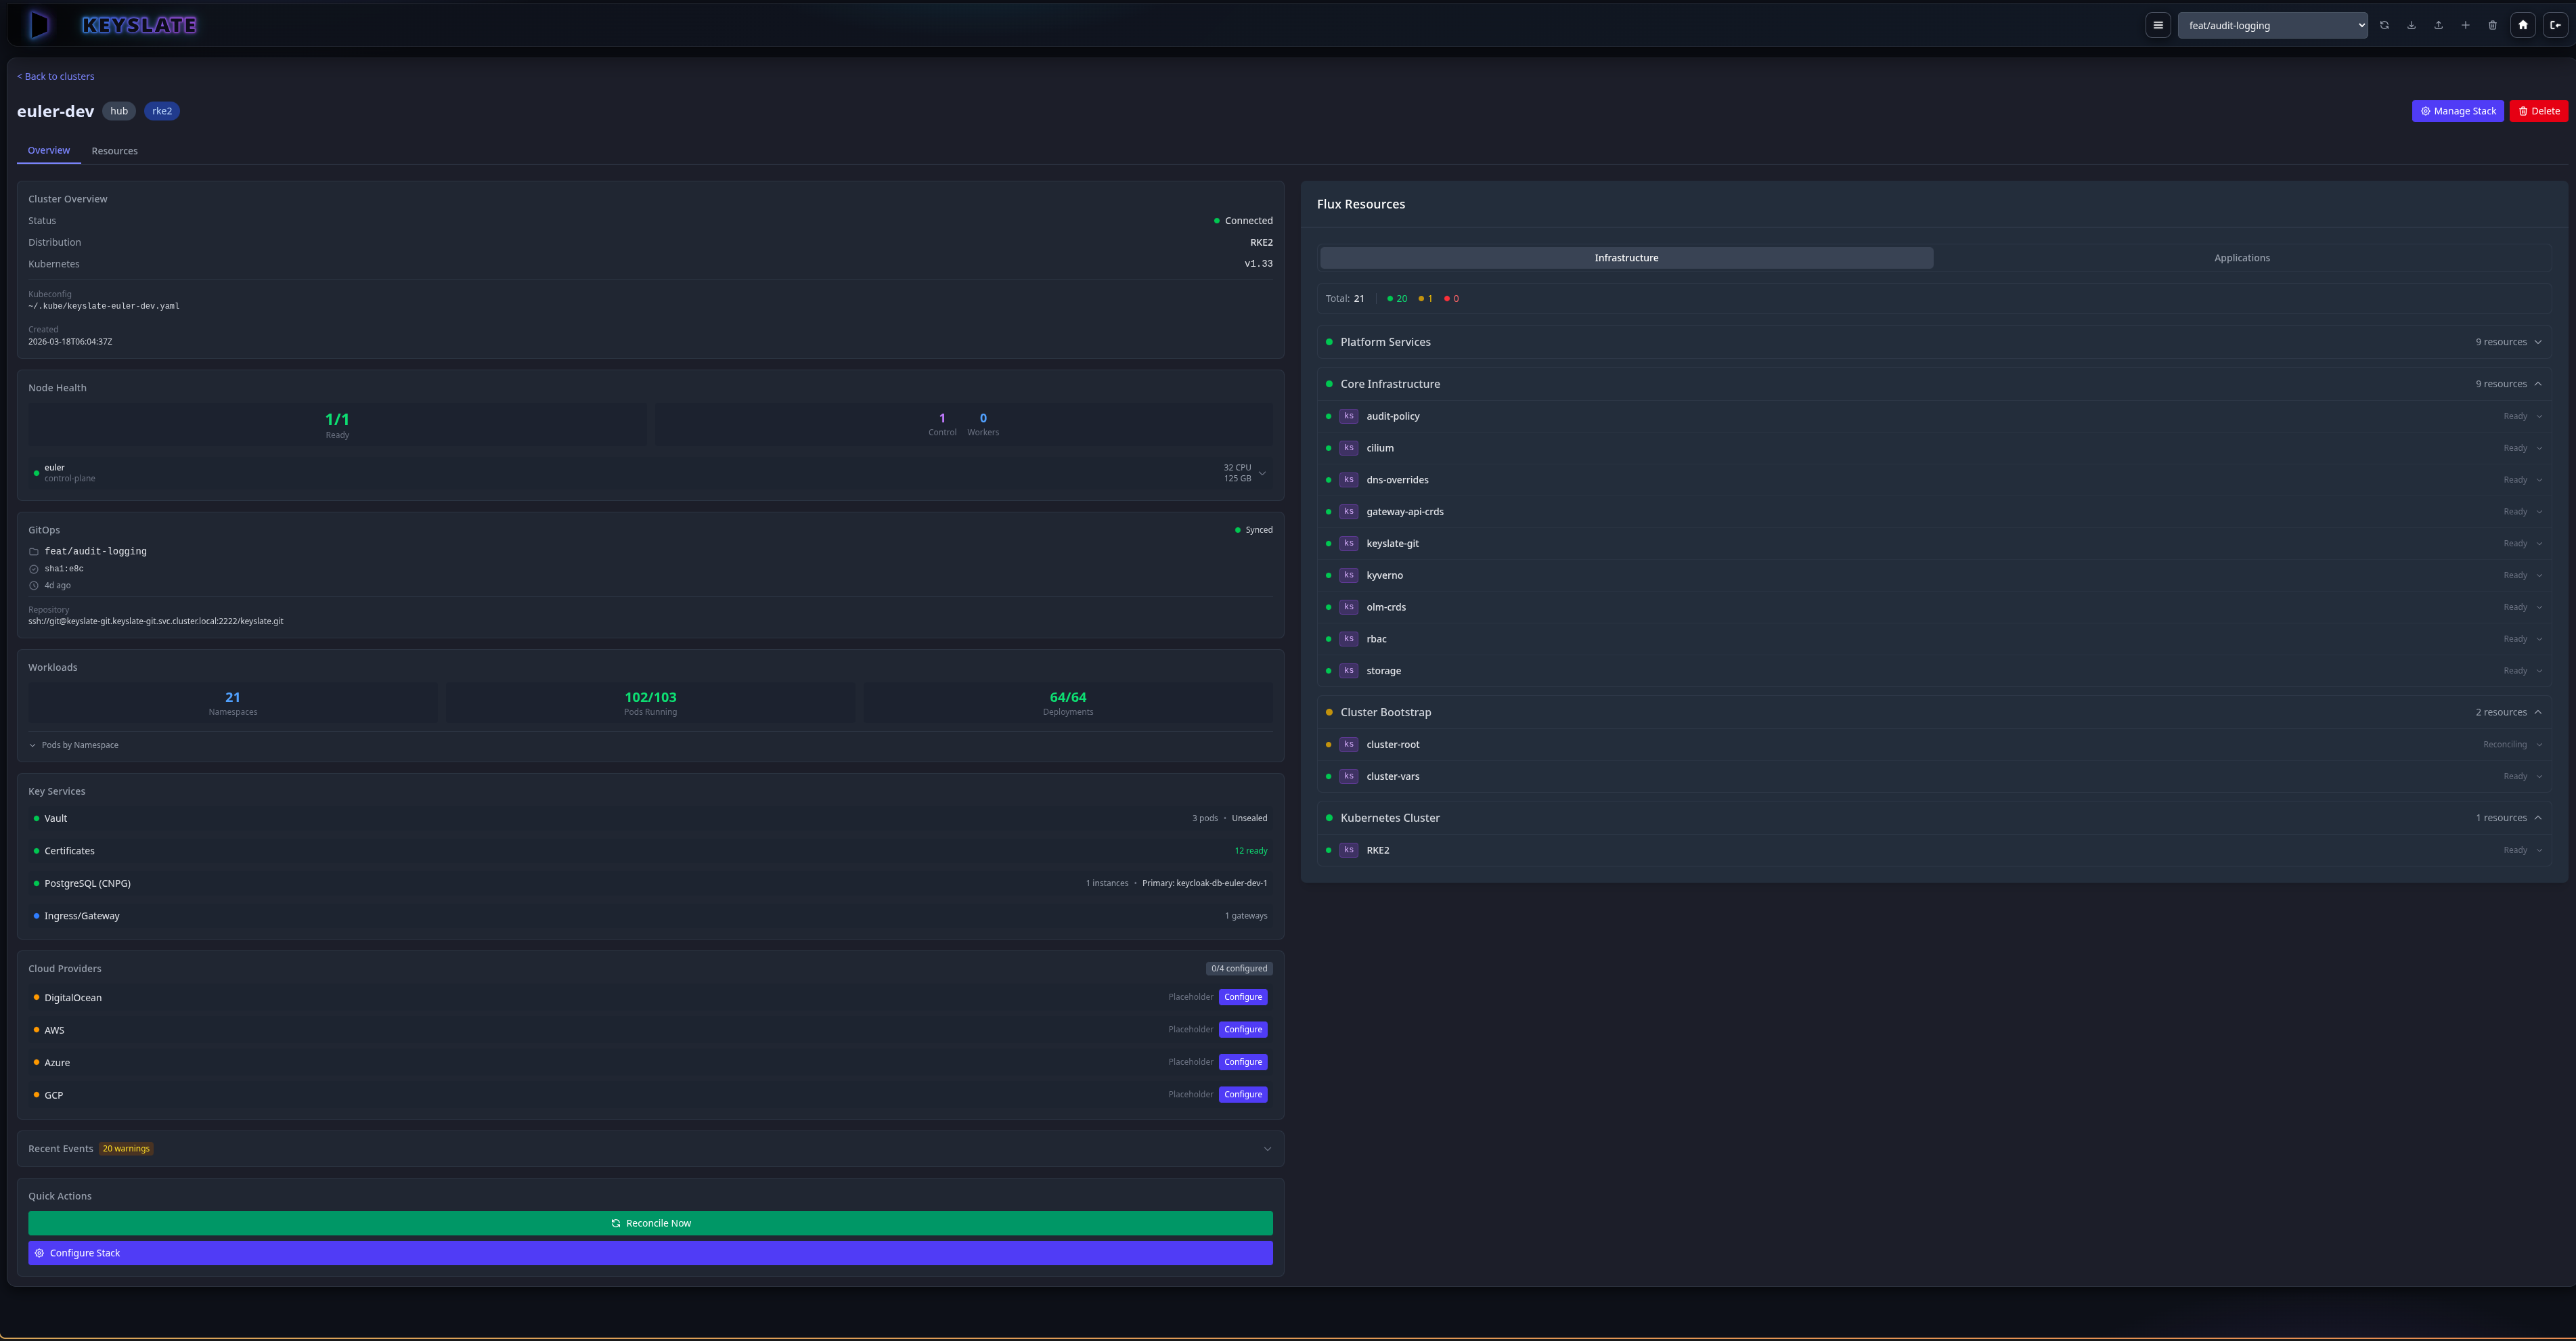The width and height of the screenshot is (2576, 1341).
Task: Collapse the Kubernetes Cluster group
Action: (x=1933, y=818)
